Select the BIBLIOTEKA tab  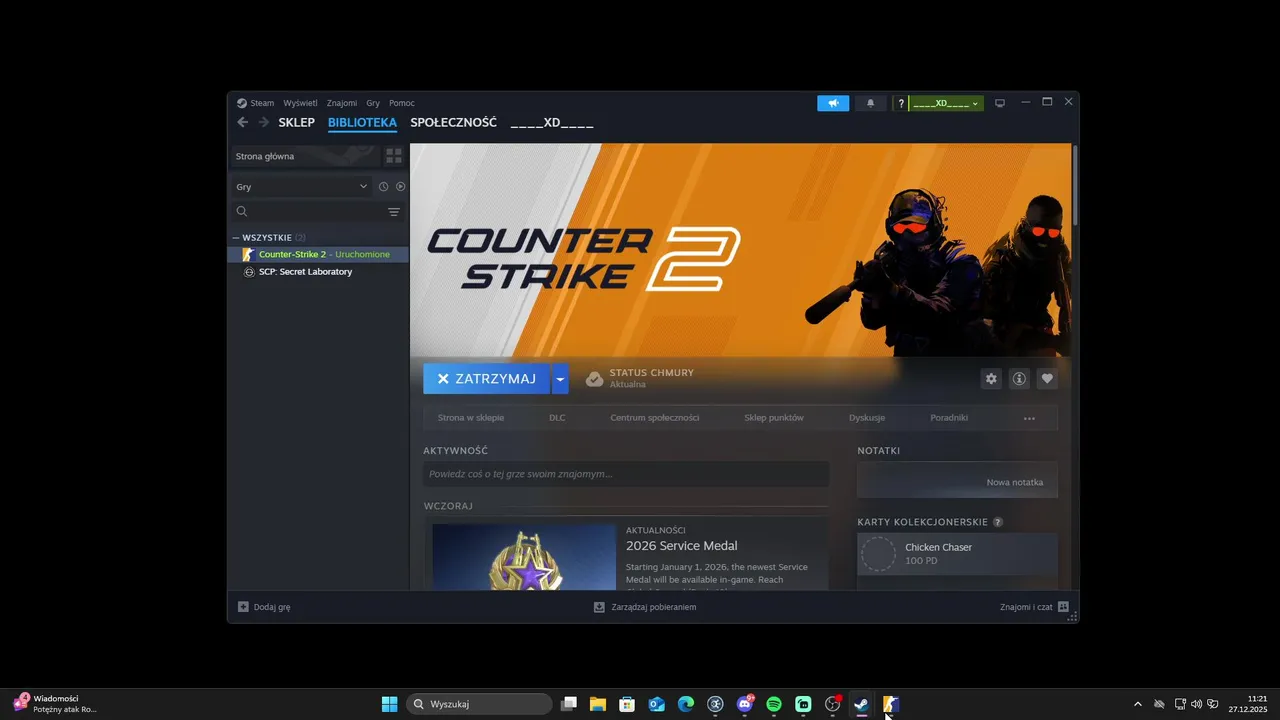[362, 123]
